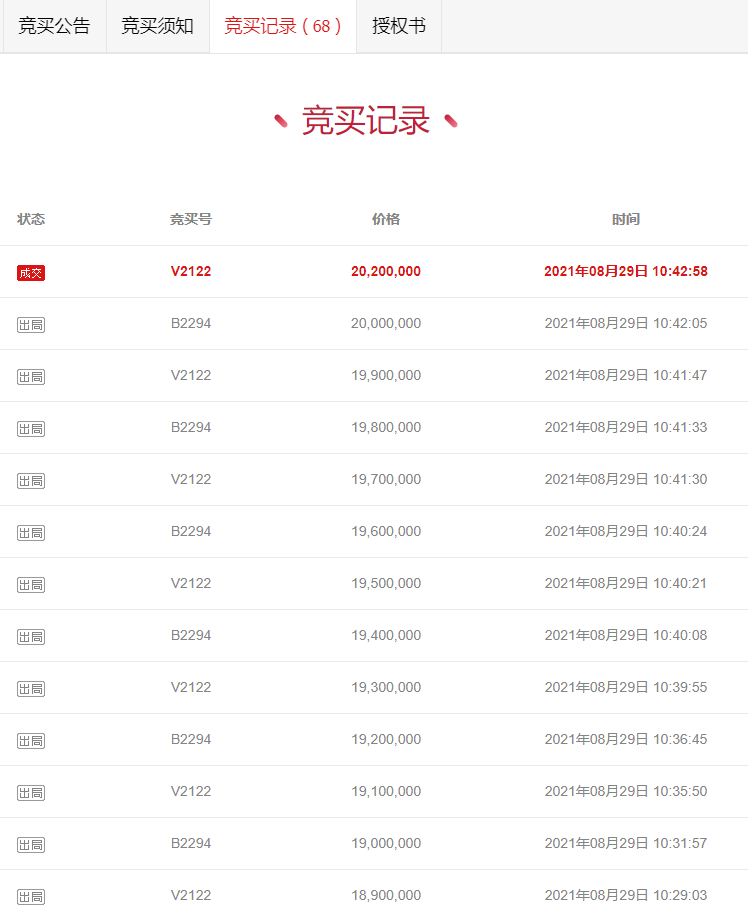Click the winning bidder number V2122 in red
Image resolution: width=748 pixels, height=913 pixels.
[x=191, y=271]
